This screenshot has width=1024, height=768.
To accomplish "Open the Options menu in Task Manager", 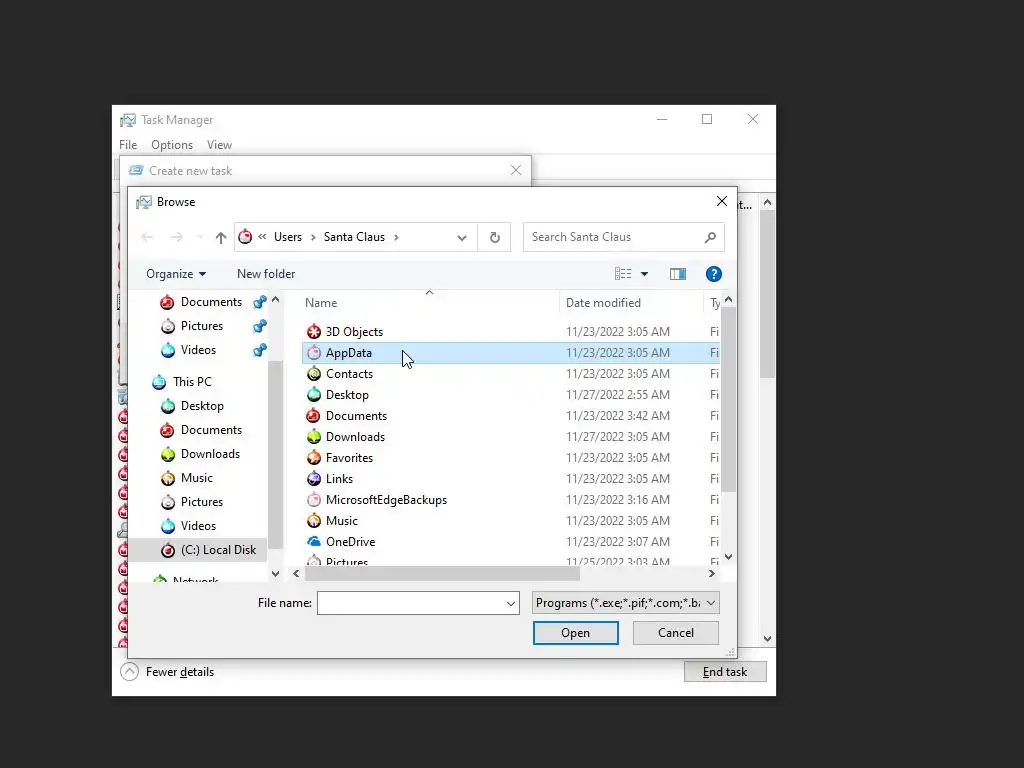I will pyautogui.click(x=172, y=145).
